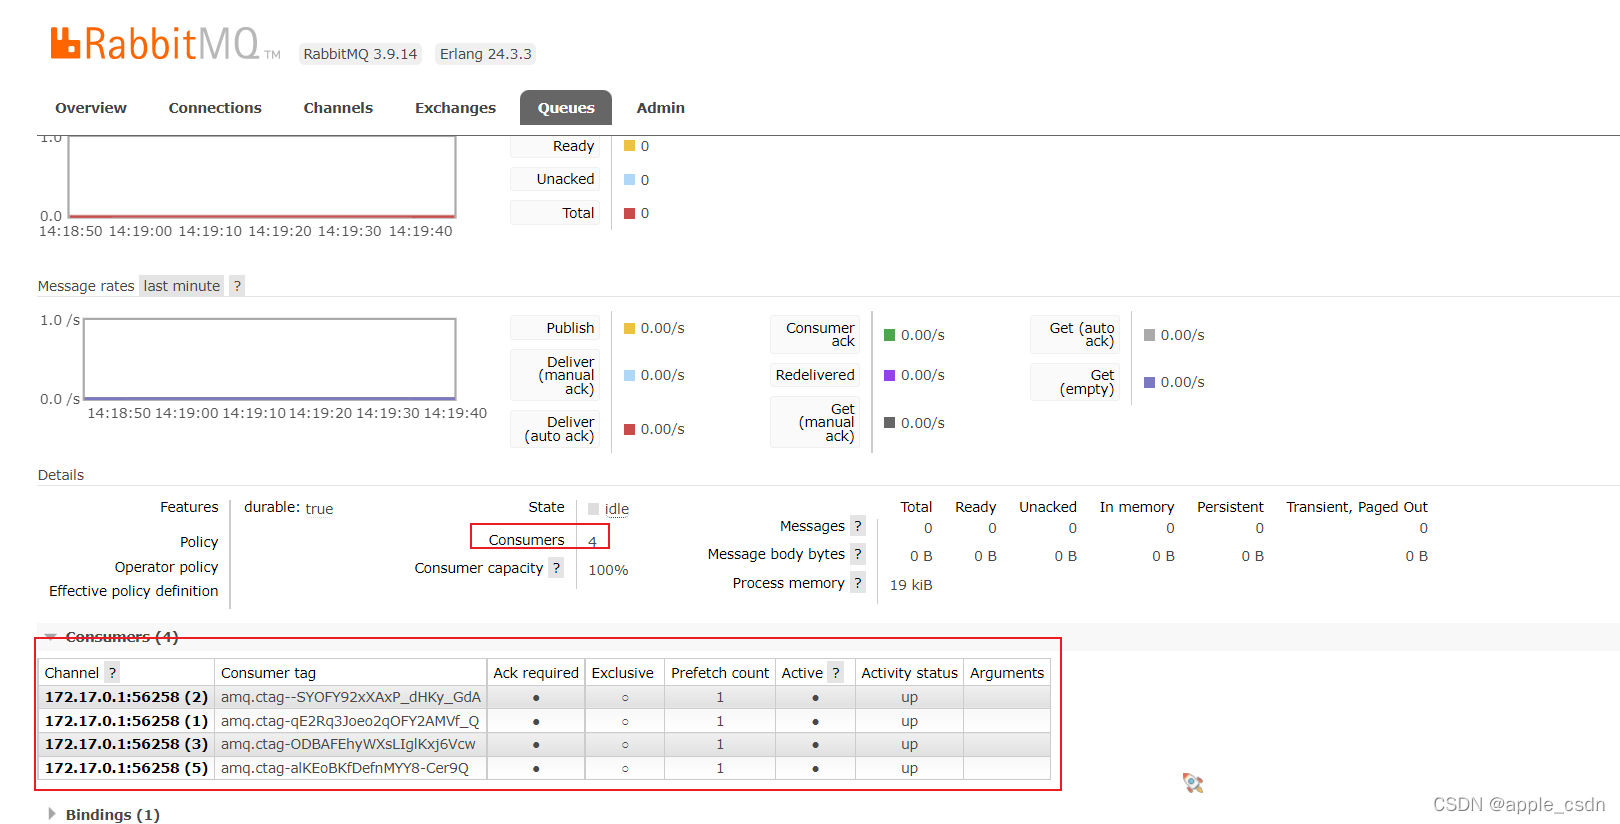This screenshot has width=1620, height=824.
Task: Click consumer tag amq.ctag--SYOFY92xXAxP_dHKy_GdA
Action: click(x=351, y=697)
